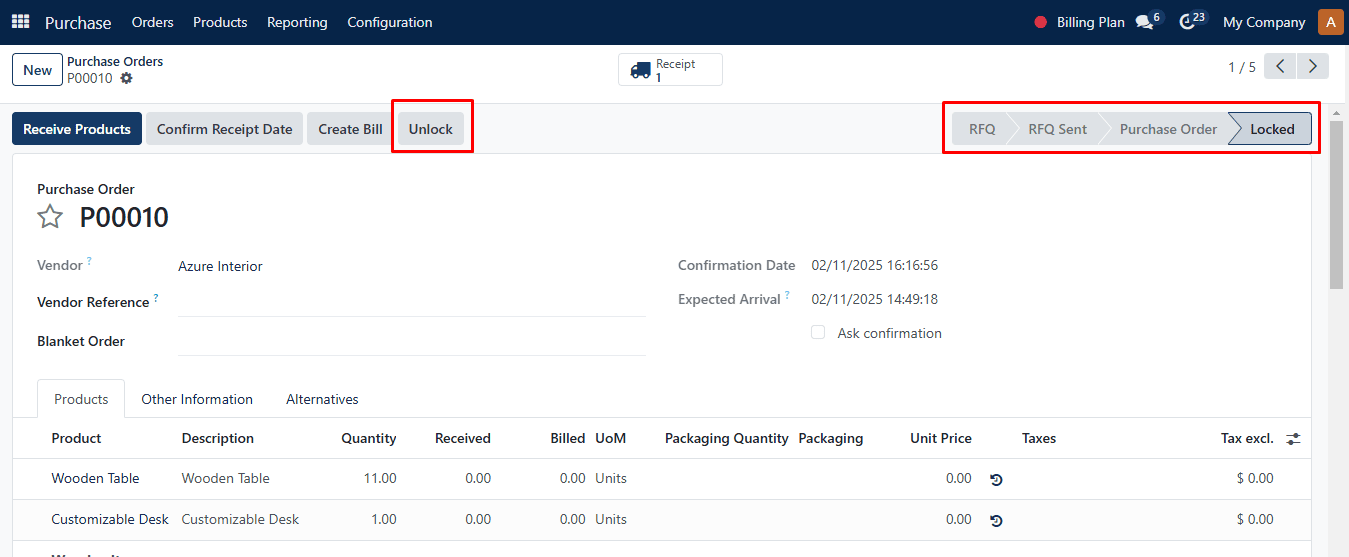Open price history icon for Wooden Table
1349x557 pixels.
point(996,479)
